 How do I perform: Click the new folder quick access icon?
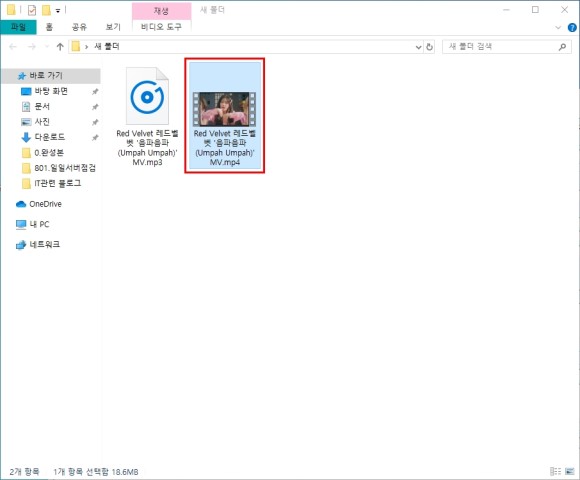coord(46,10)
